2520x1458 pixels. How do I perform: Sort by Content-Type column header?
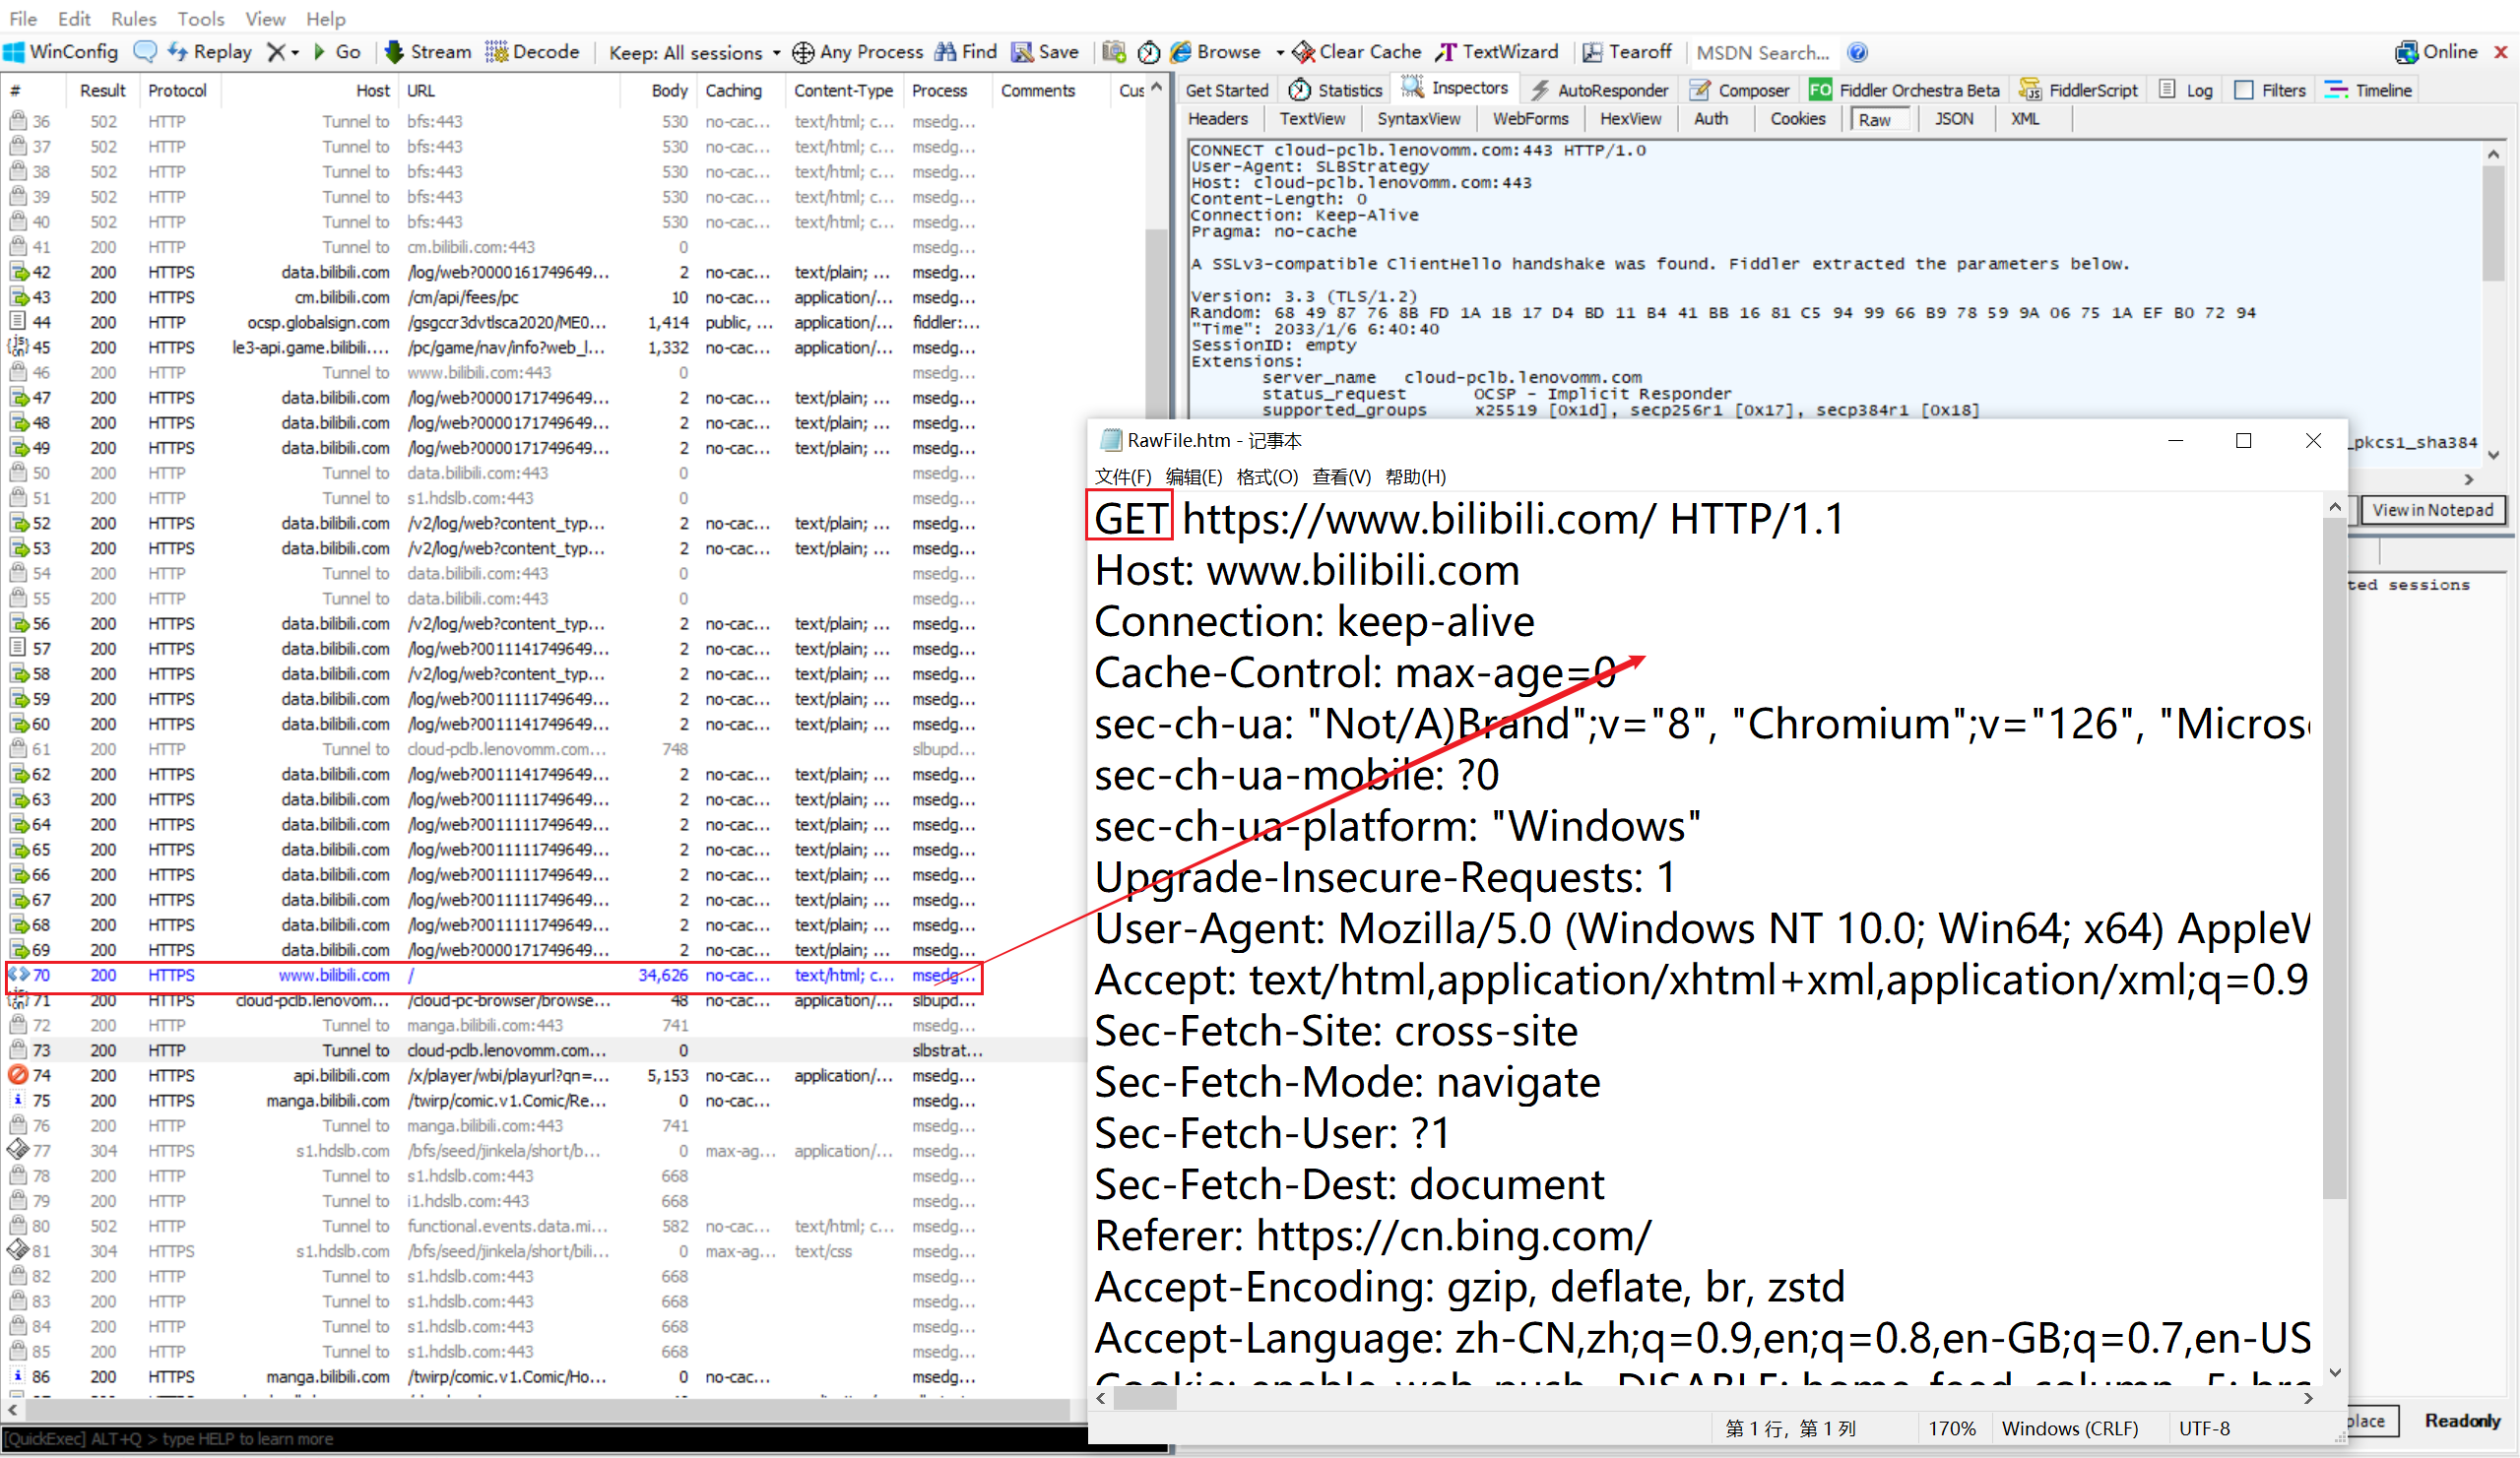pos(843,90)
